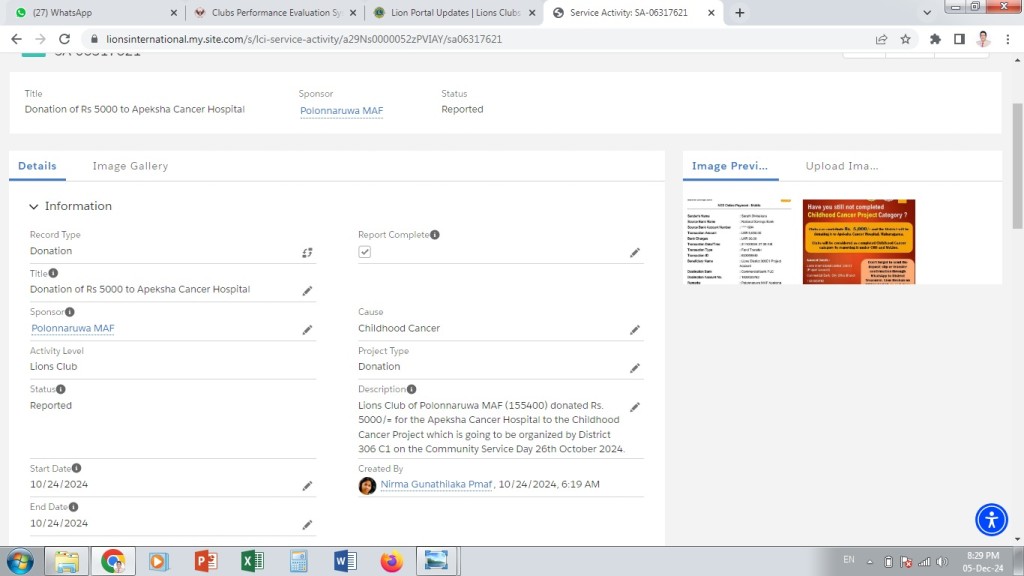Reload the page in Chrome
The width and height of the screenshot is (1024, 576).
64,39
